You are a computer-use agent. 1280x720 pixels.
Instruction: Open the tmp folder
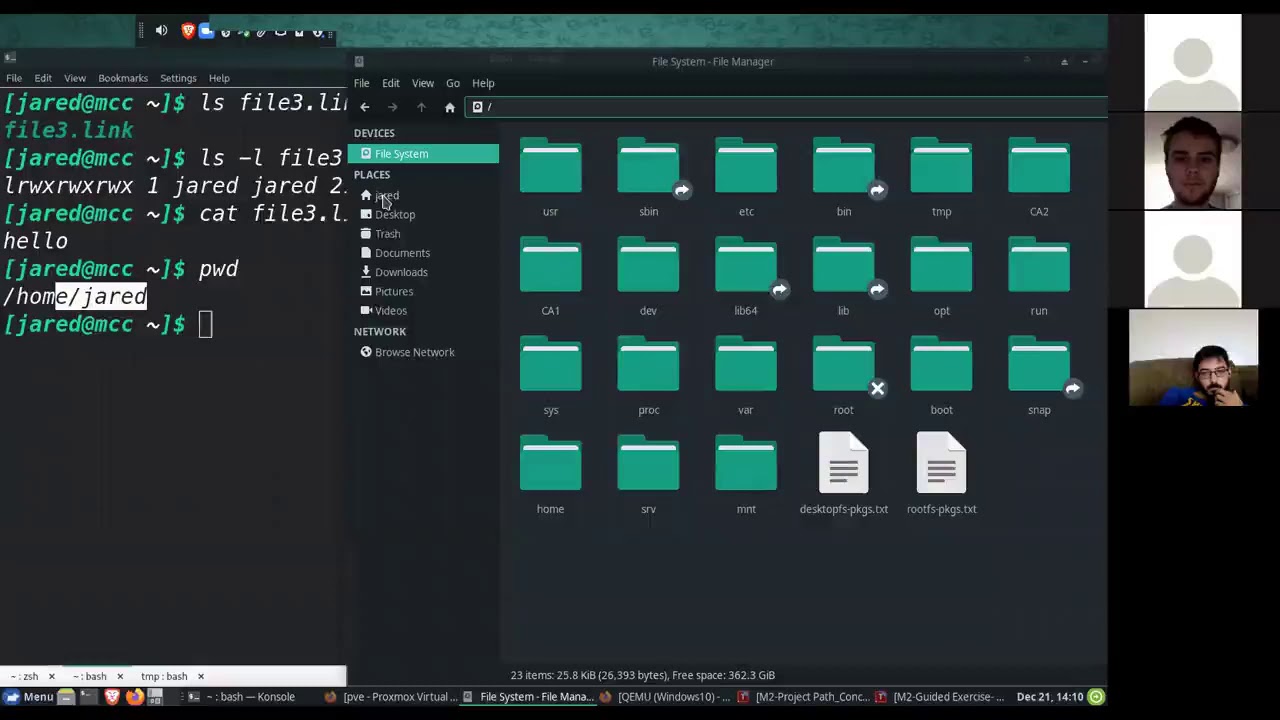click(x=941, y=177)
